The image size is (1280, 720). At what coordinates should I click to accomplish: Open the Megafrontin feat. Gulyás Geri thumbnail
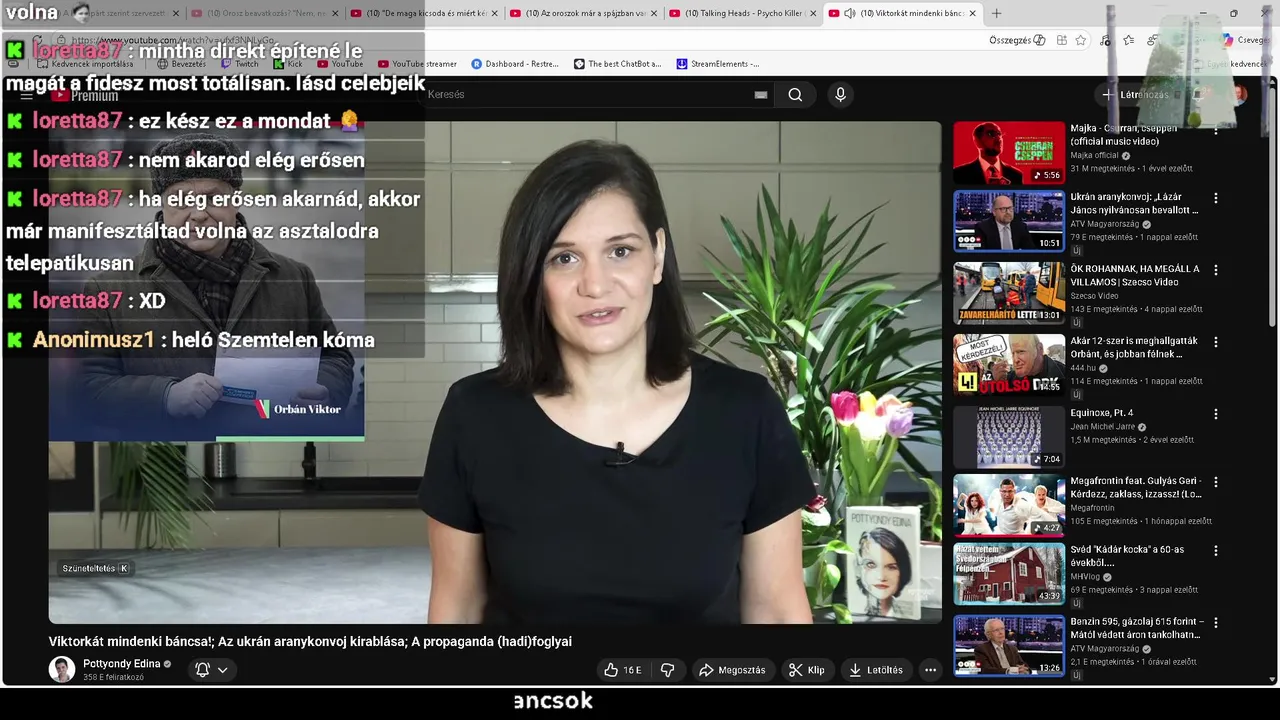point(1009,505)
